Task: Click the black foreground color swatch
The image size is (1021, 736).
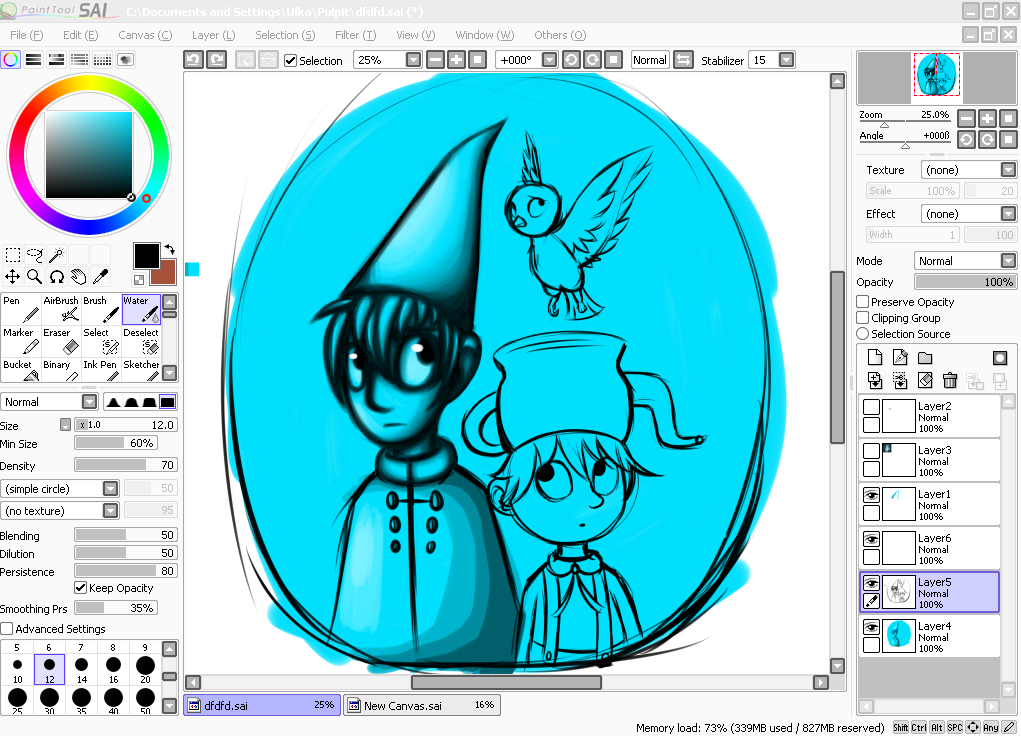Action: 147,256
